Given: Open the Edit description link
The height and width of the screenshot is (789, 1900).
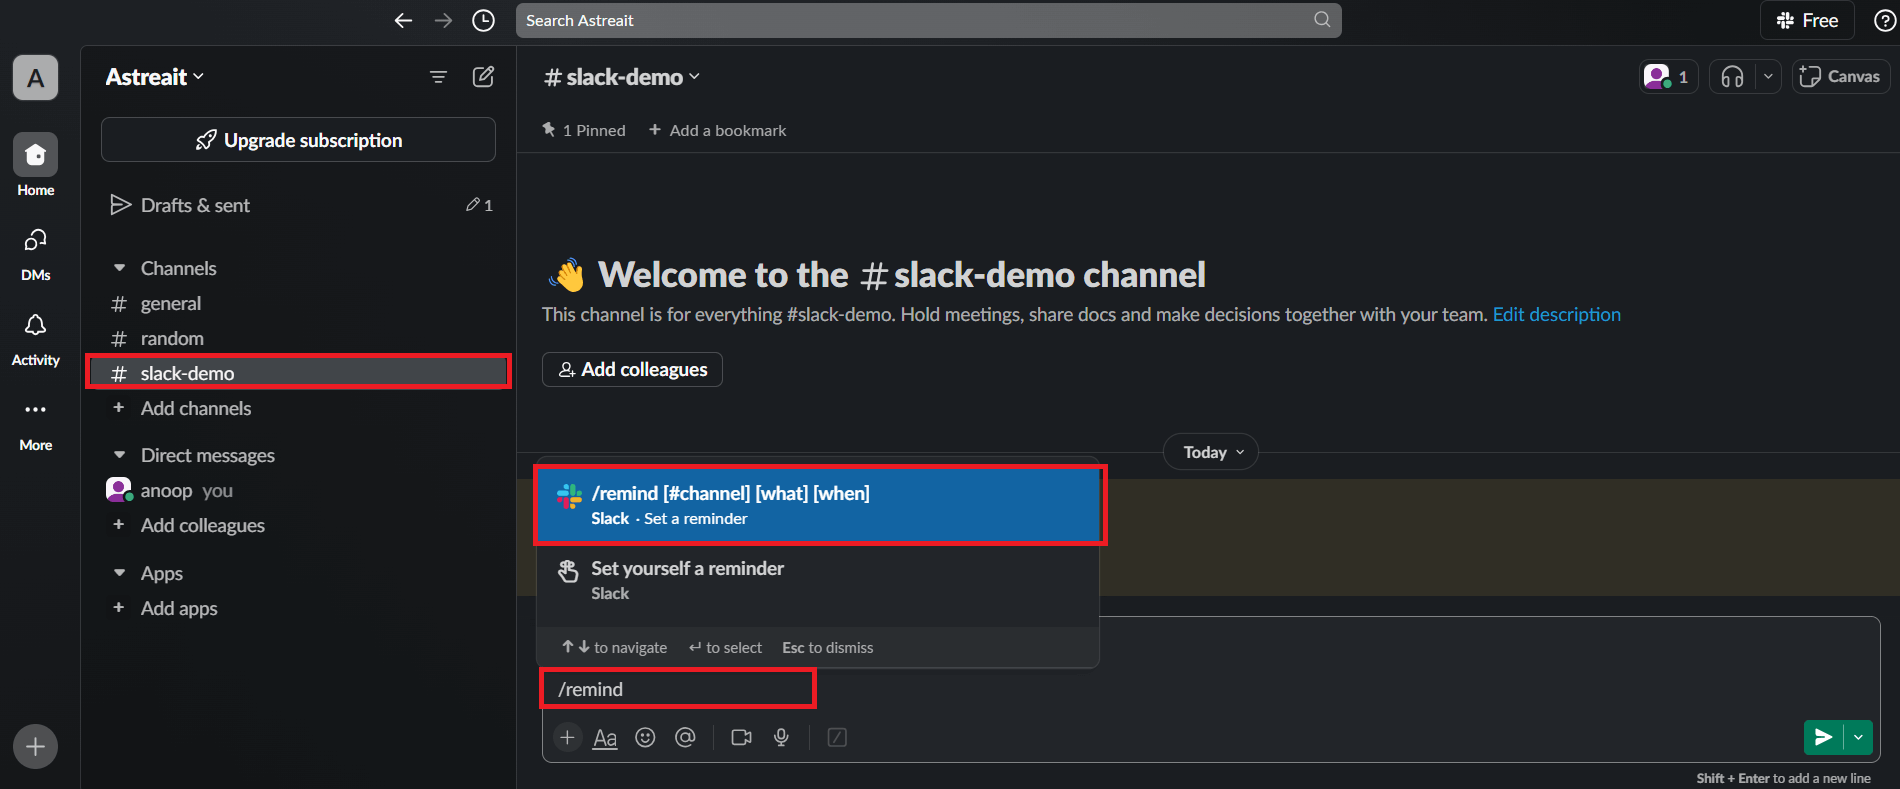Looking at the screenshot, I should point(1556,314).
